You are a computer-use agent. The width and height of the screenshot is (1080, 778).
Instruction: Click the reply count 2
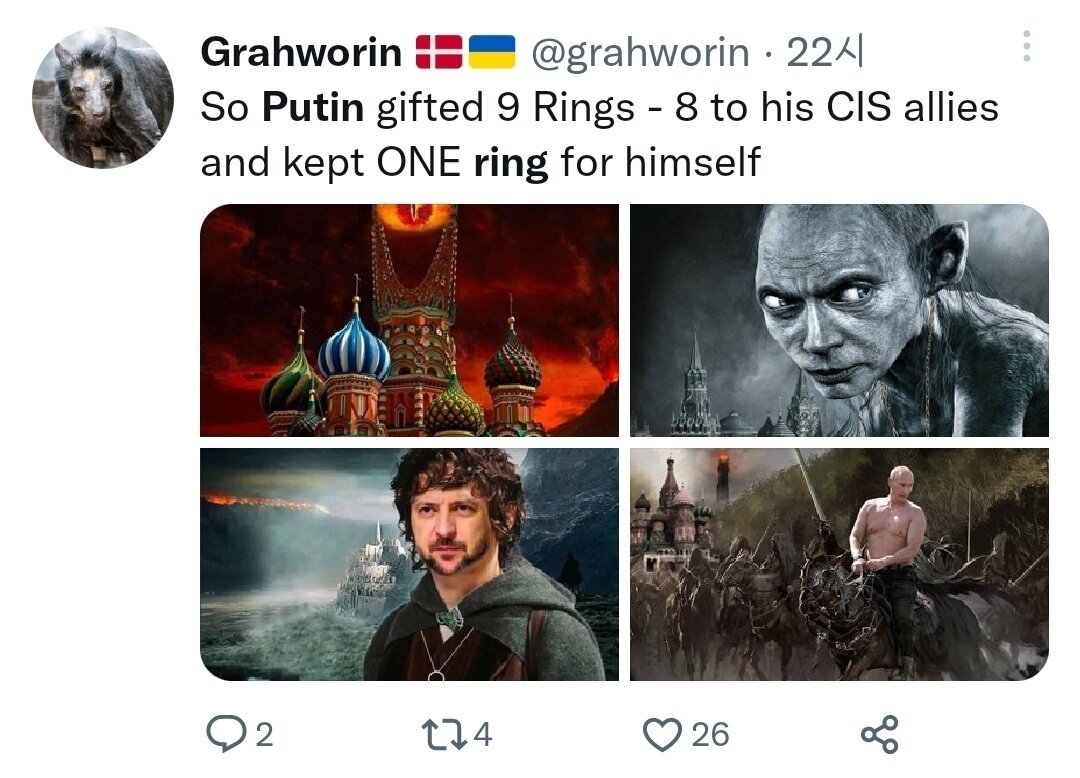coord(264,735)
